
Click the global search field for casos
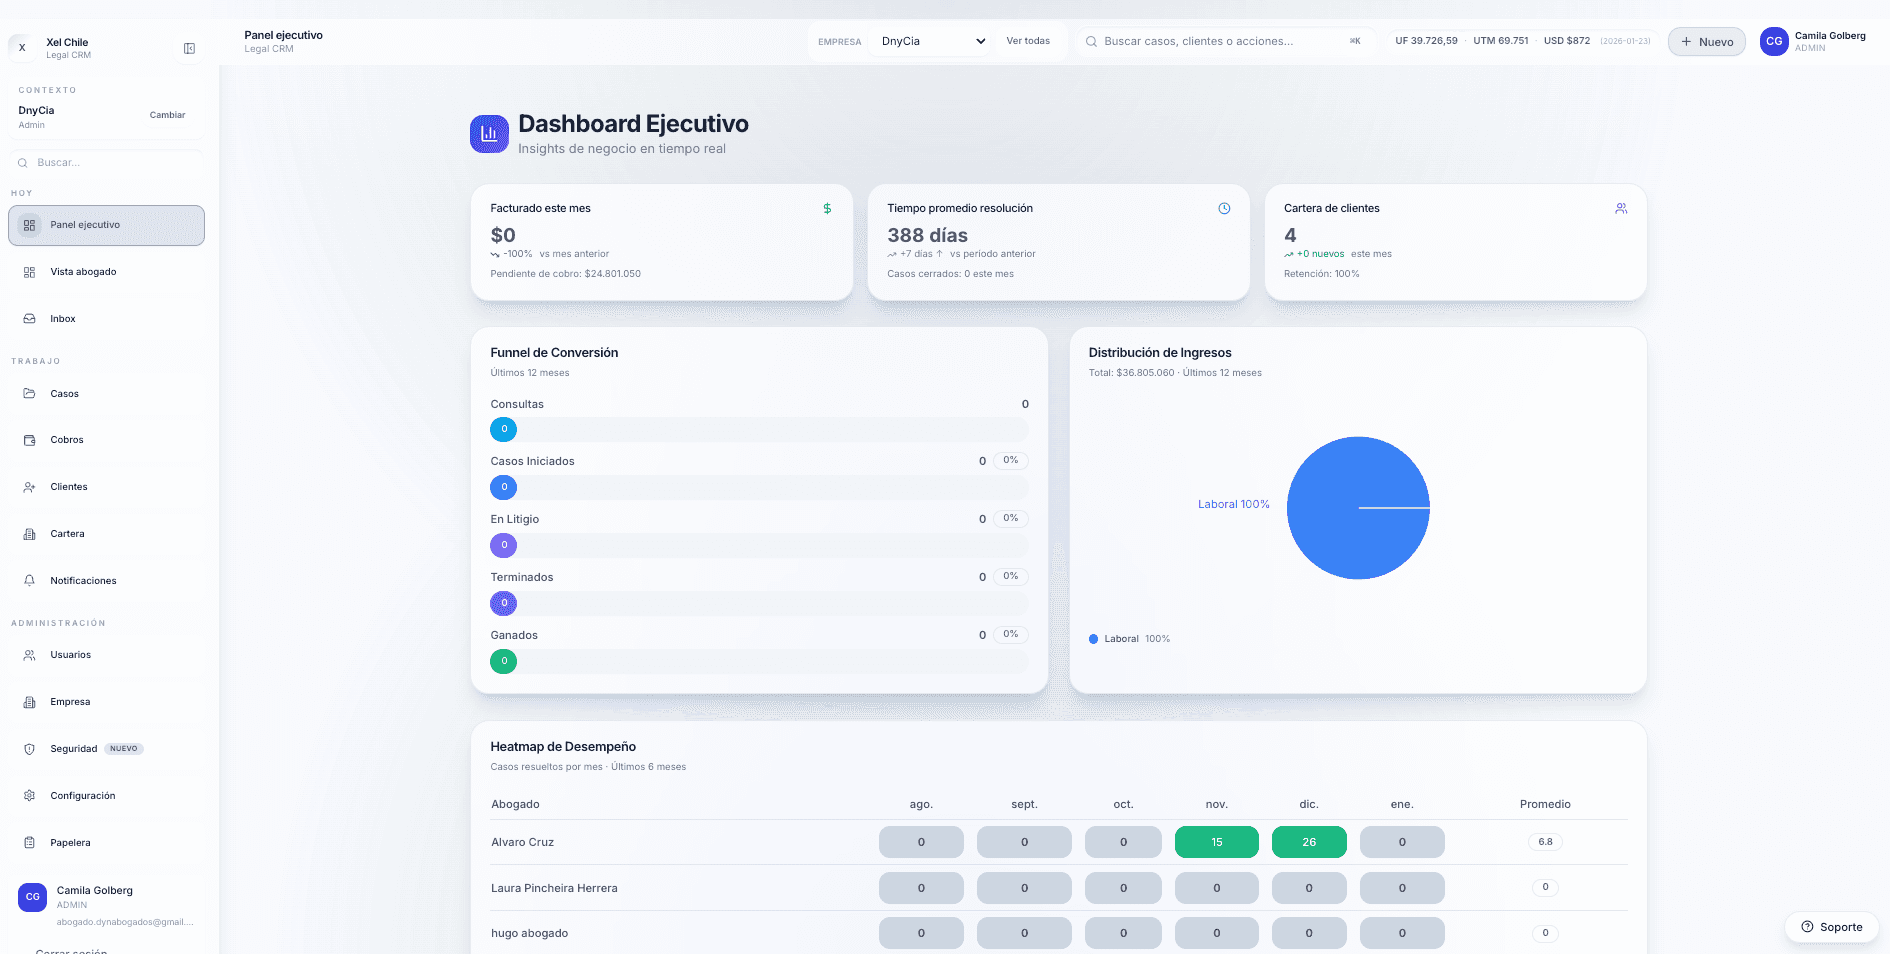click(x=1220, y=41)
